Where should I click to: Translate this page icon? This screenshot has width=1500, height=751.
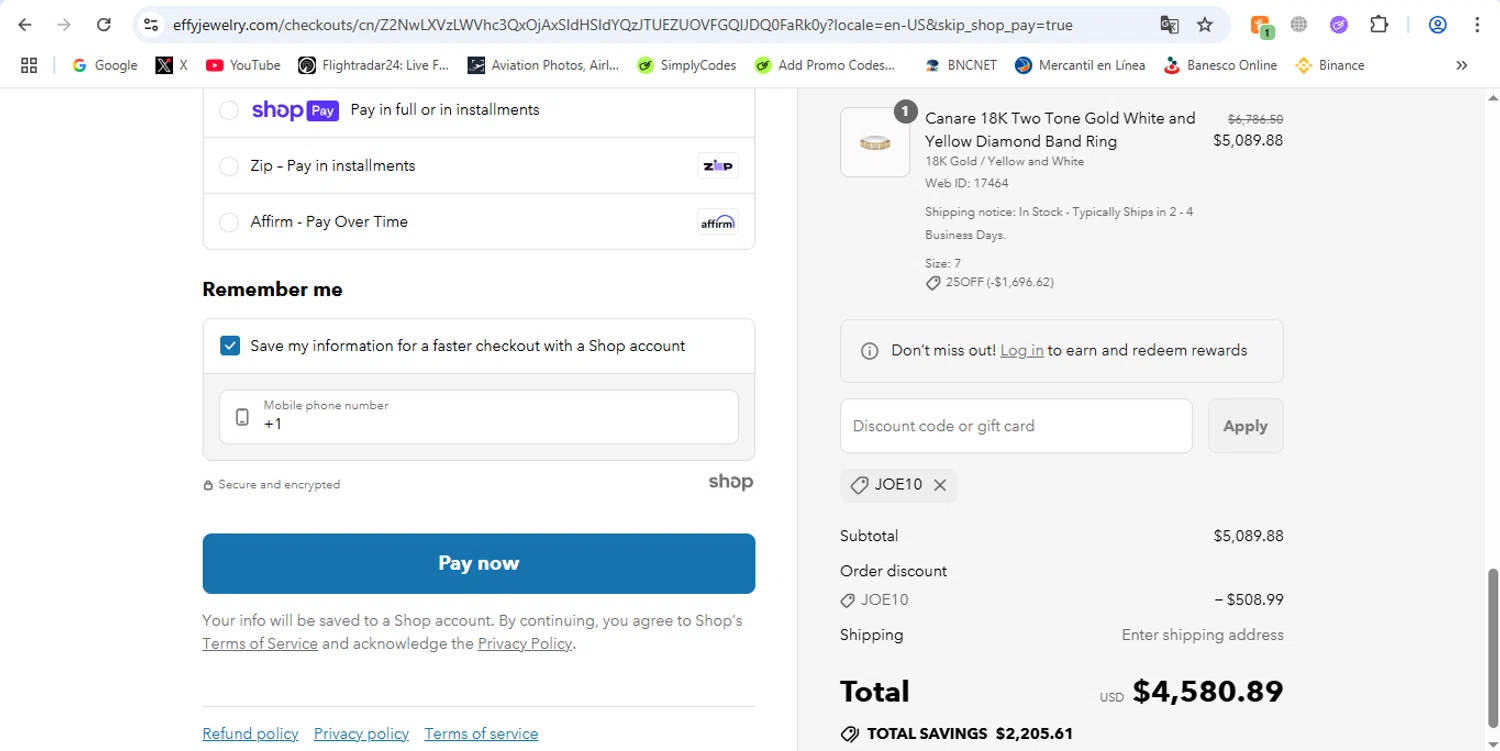point(1169,25)
